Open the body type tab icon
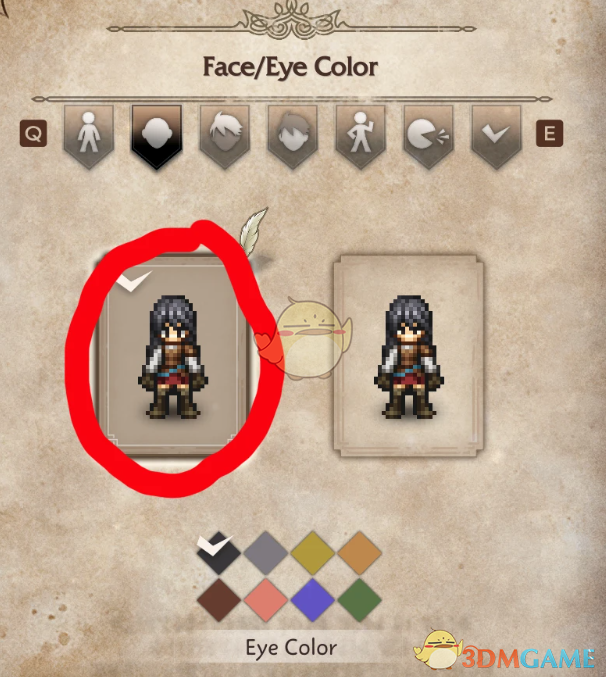This screenshot has height=677, width=606. [x=89, y=135]
